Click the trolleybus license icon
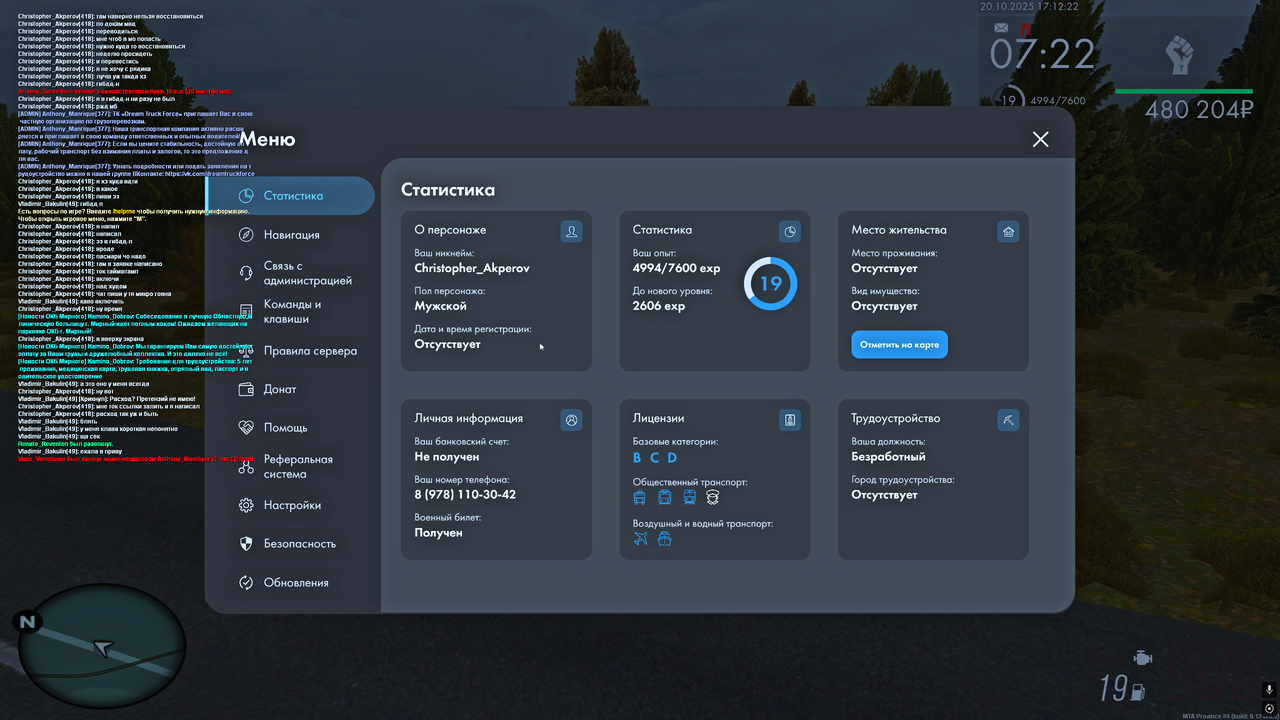Viewport: 1280px width, 720px height. [640, 497]
